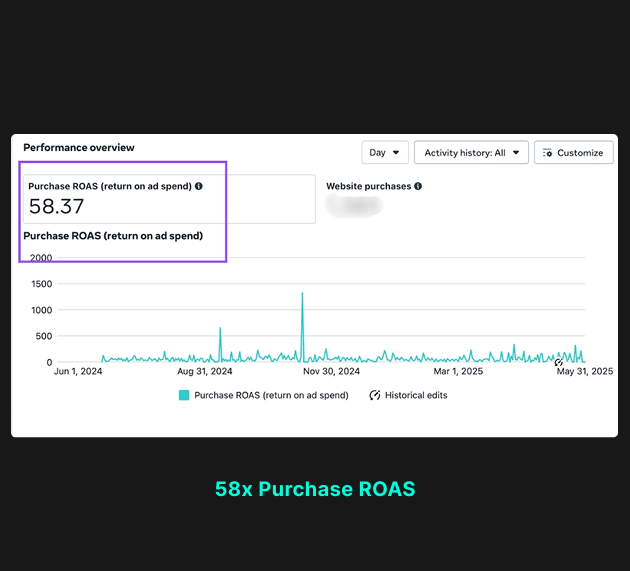Screen dimensions: 630x571
Task: Click the teal Purchase ROAS legend swatch
Action: (184, 395)
